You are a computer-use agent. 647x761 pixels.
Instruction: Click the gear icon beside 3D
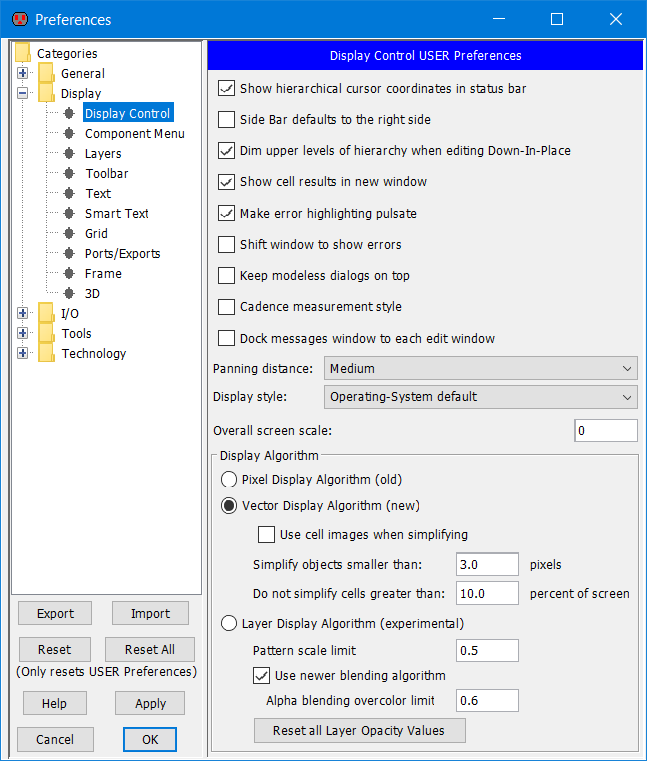(x=69, y=293)
